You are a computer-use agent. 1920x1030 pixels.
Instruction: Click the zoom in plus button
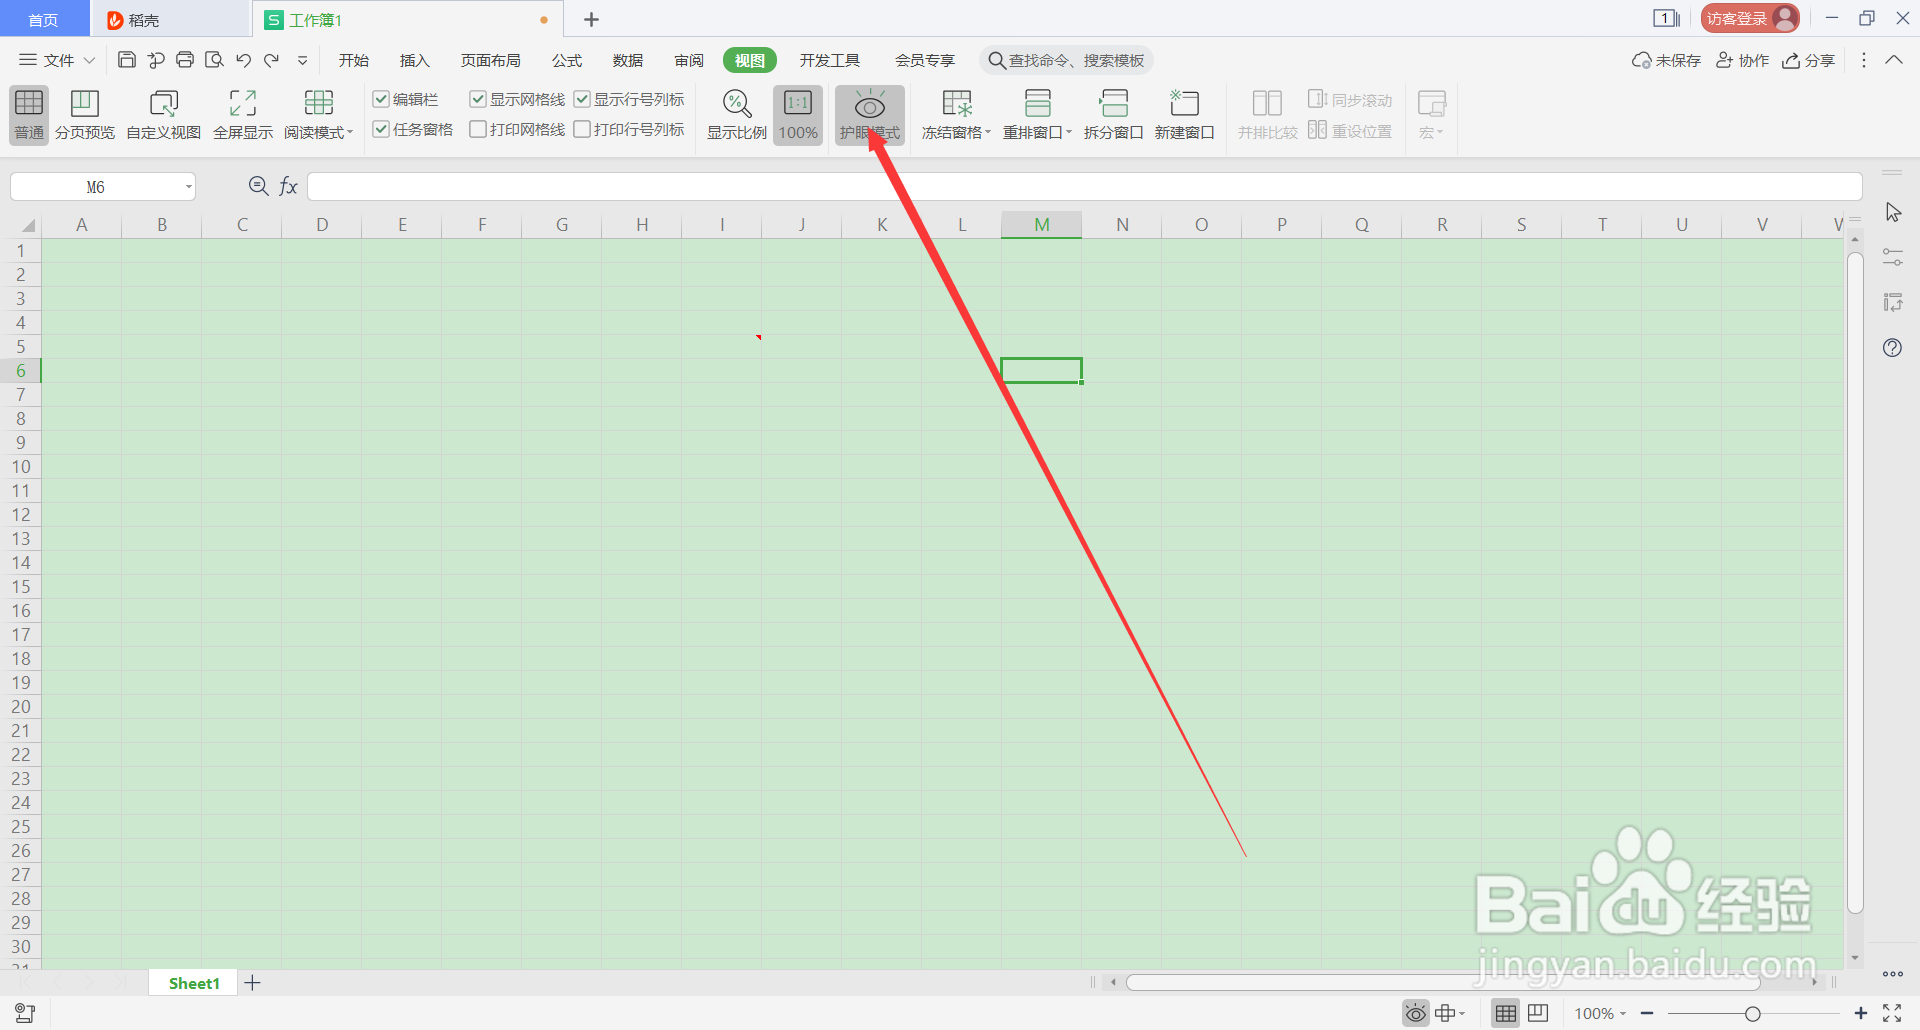pyautogui.click(x=1860, y=1014)
